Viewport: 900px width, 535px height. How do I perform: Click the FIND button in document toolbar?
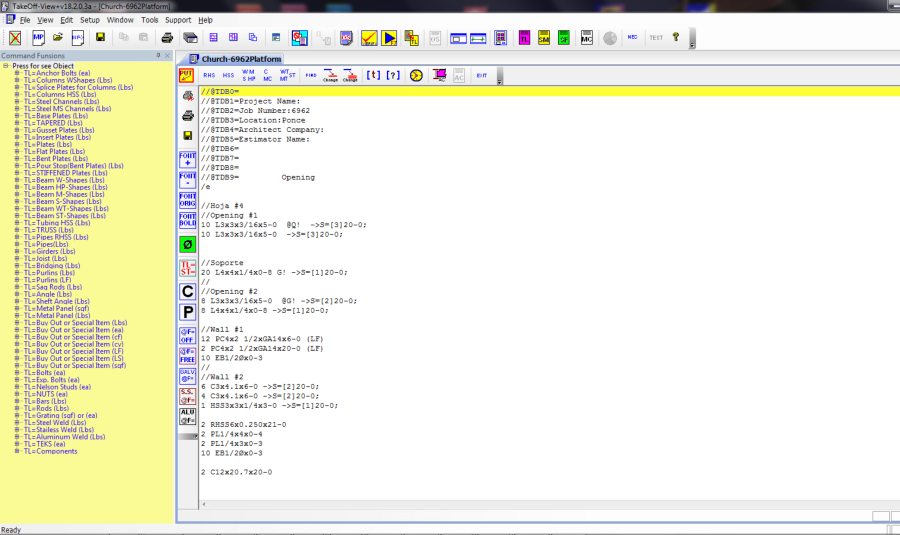(311, 75)
